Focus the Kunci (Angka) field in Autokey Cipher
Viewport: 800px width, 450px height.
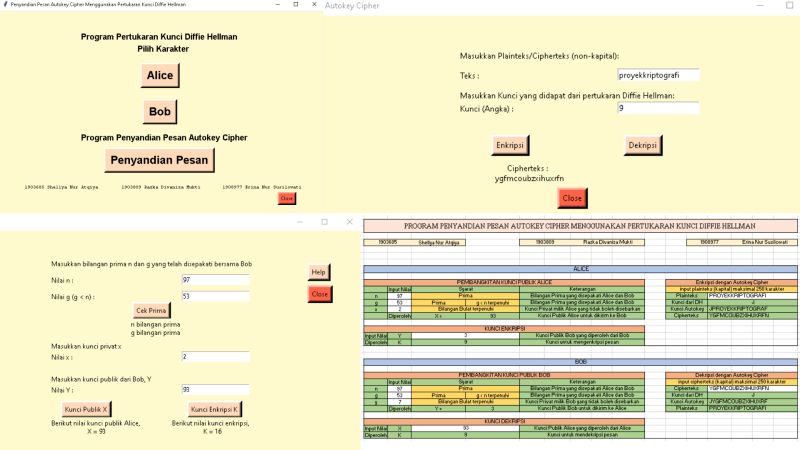click(x=658, y=108)
